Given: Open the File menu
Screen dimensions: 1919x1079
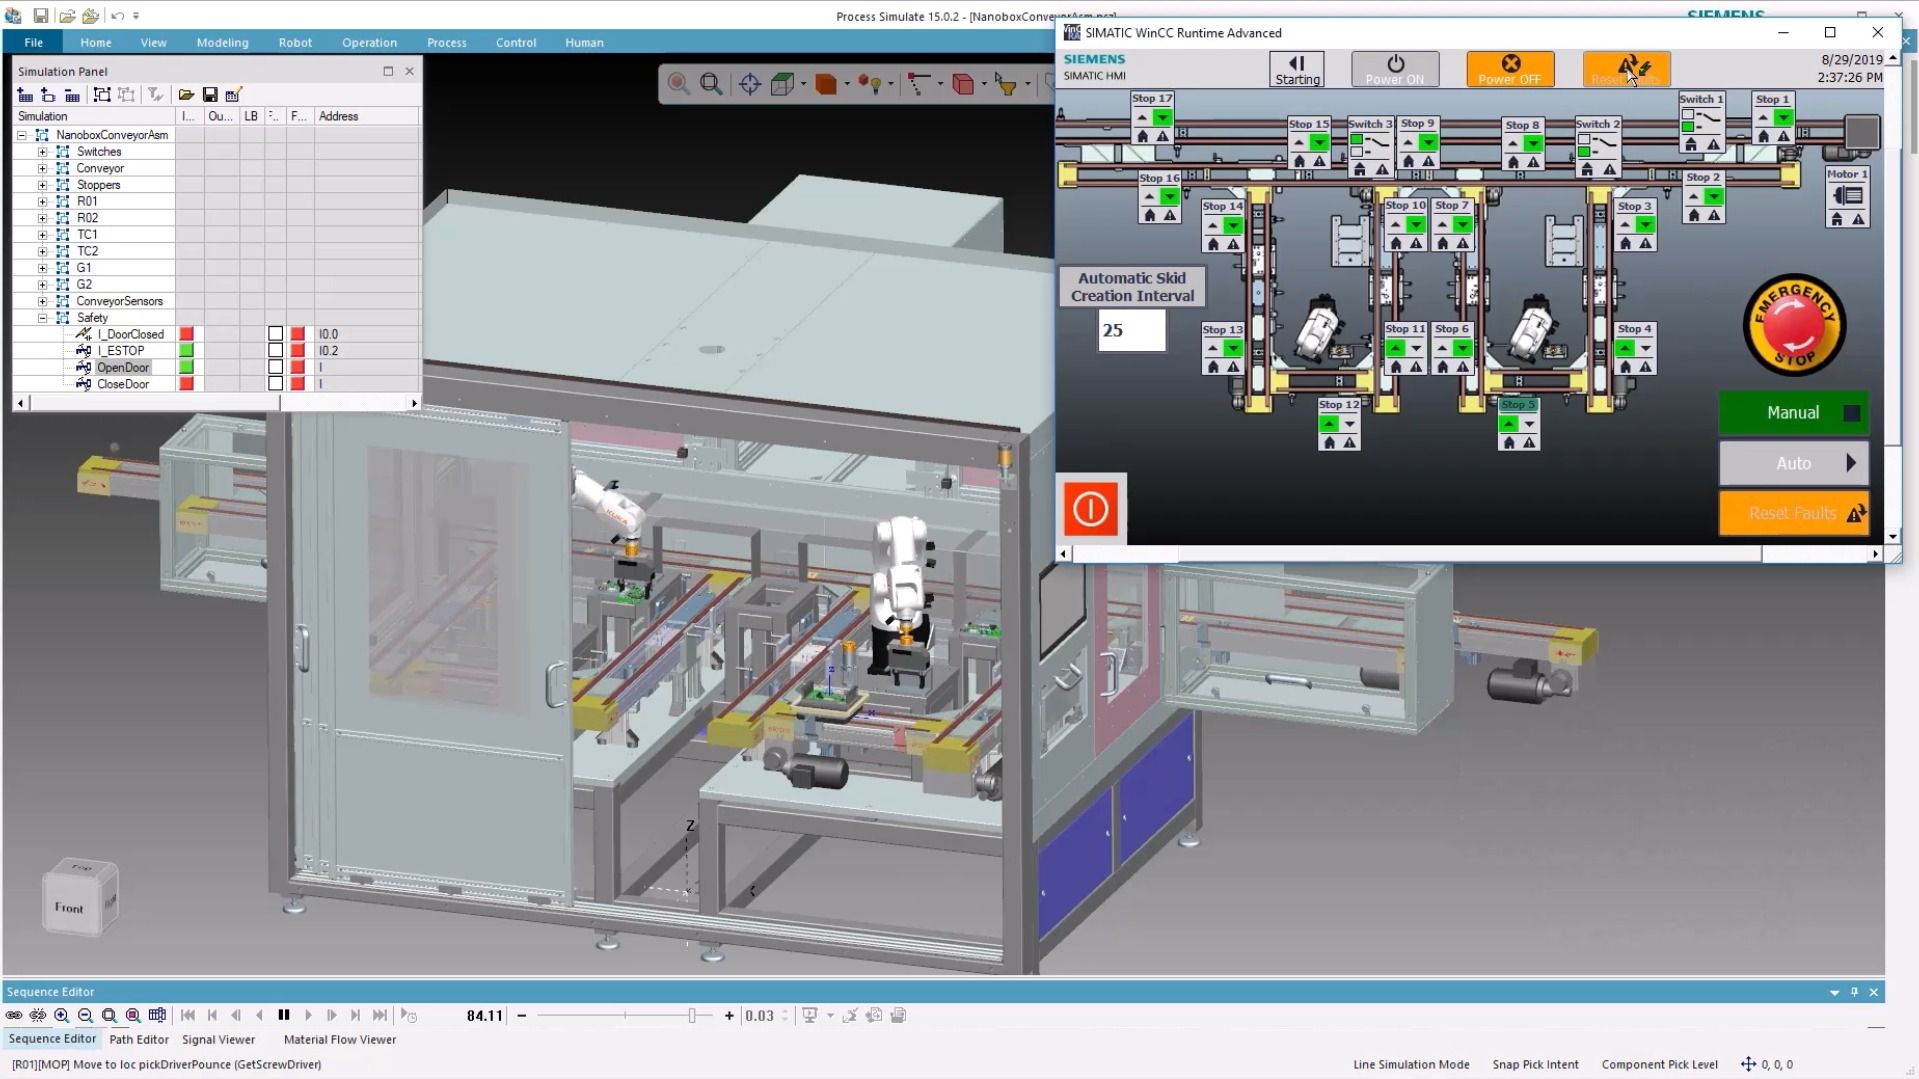Looking at the screenshot, I should coord(33,42).
